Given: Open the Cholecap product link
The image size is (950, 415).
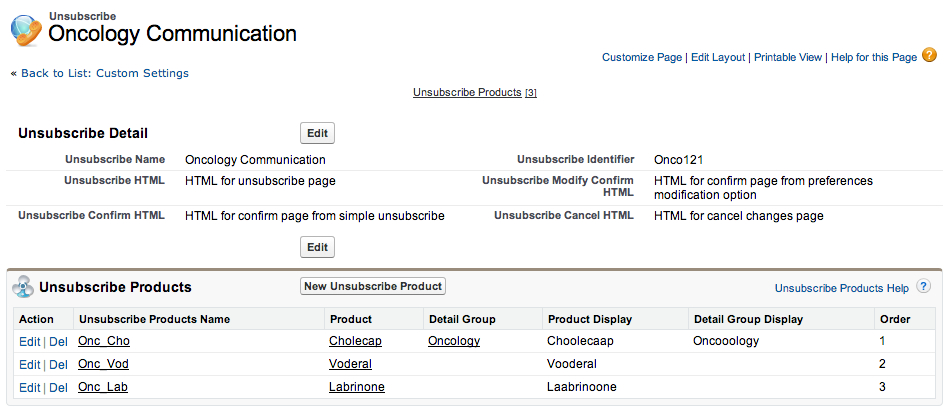Looking at the screenshot, I should [355, 341].
